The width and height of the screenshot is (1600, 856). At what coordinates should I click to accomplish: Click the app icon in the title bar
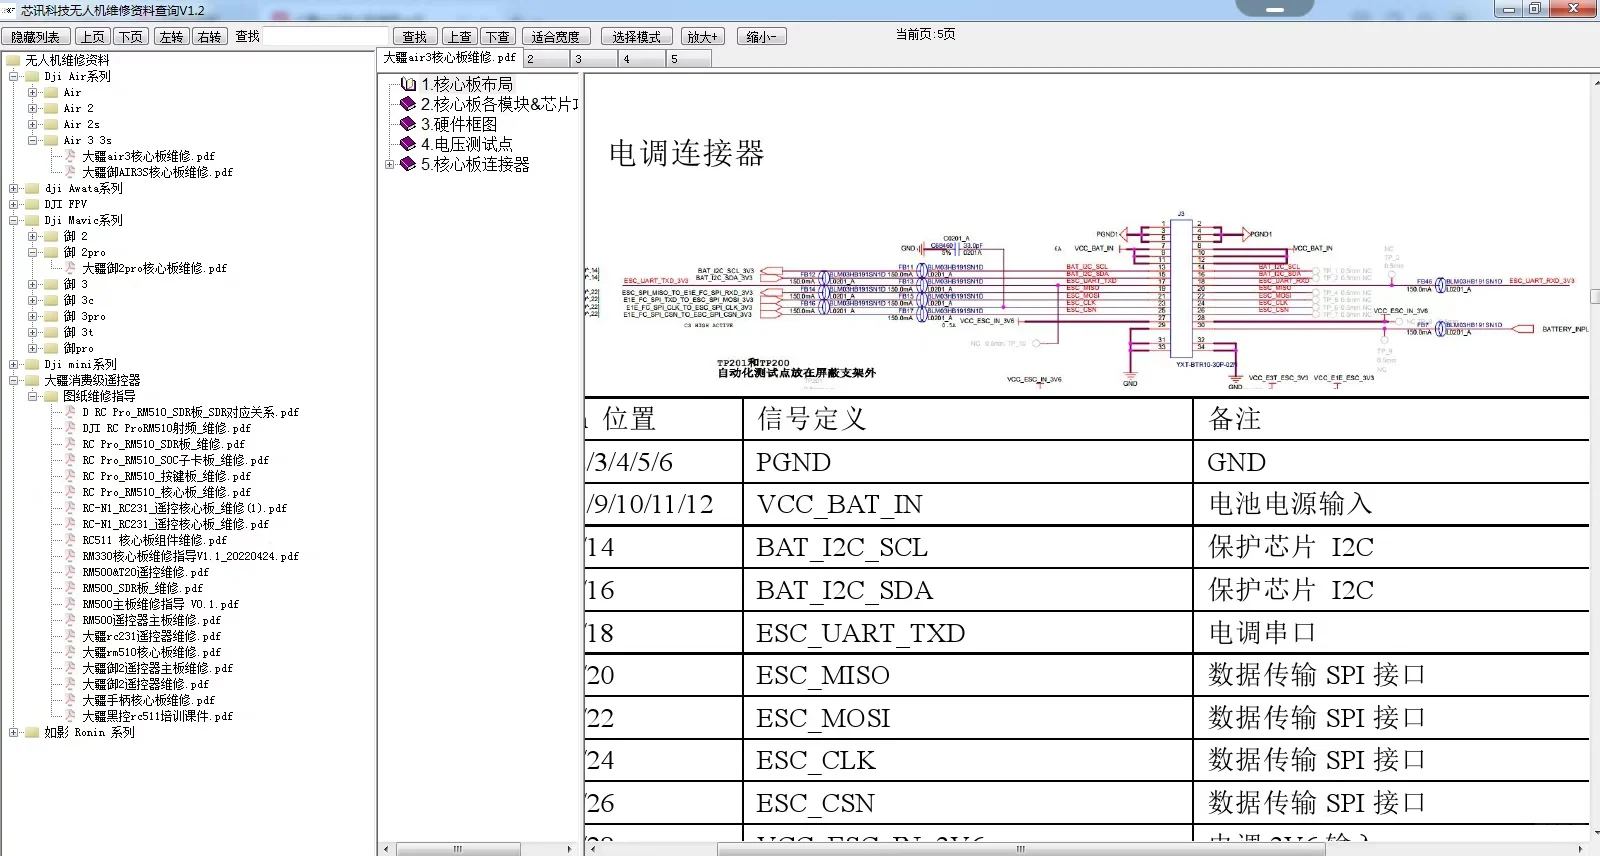pos(10,10)
